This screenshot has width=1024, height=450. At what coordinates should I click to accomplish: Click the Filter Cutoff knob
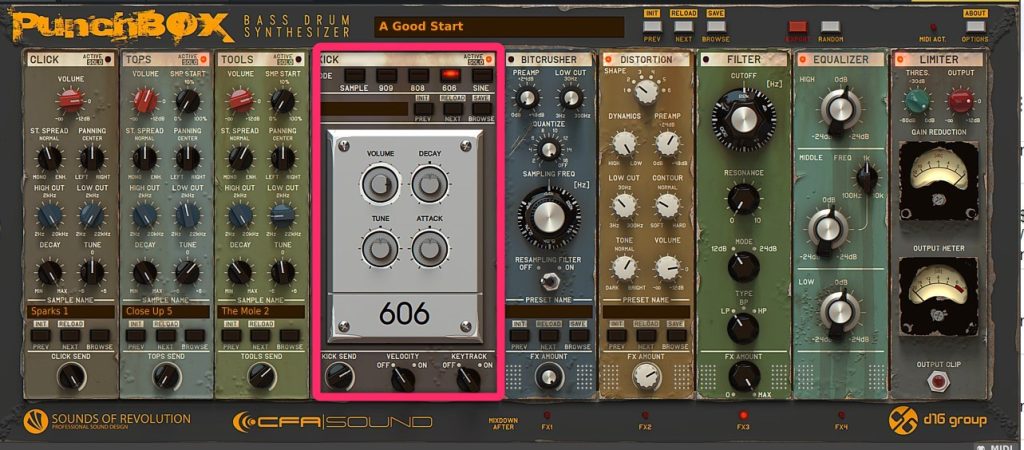[742, 119]
